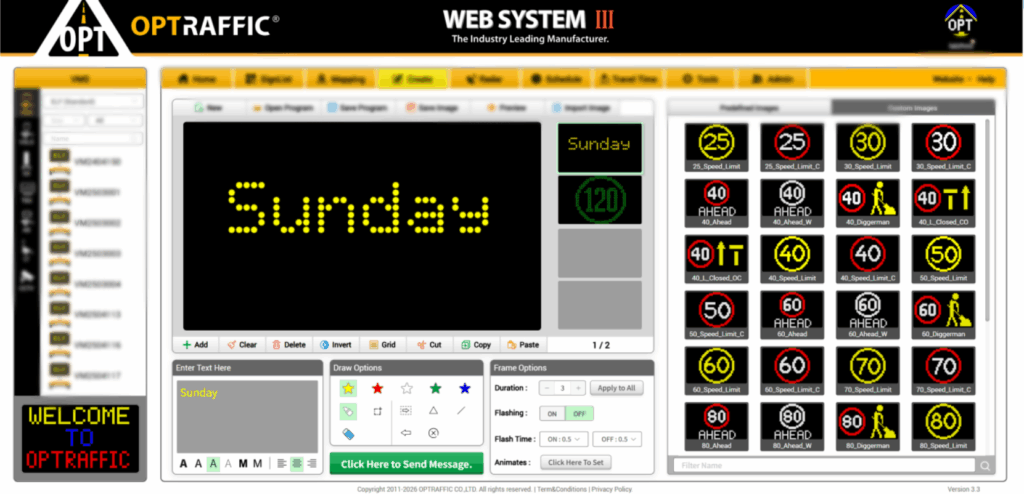Viewport: 1024px width, 494px height.
Task: Paste content into frame
Action: pos(524,344)
